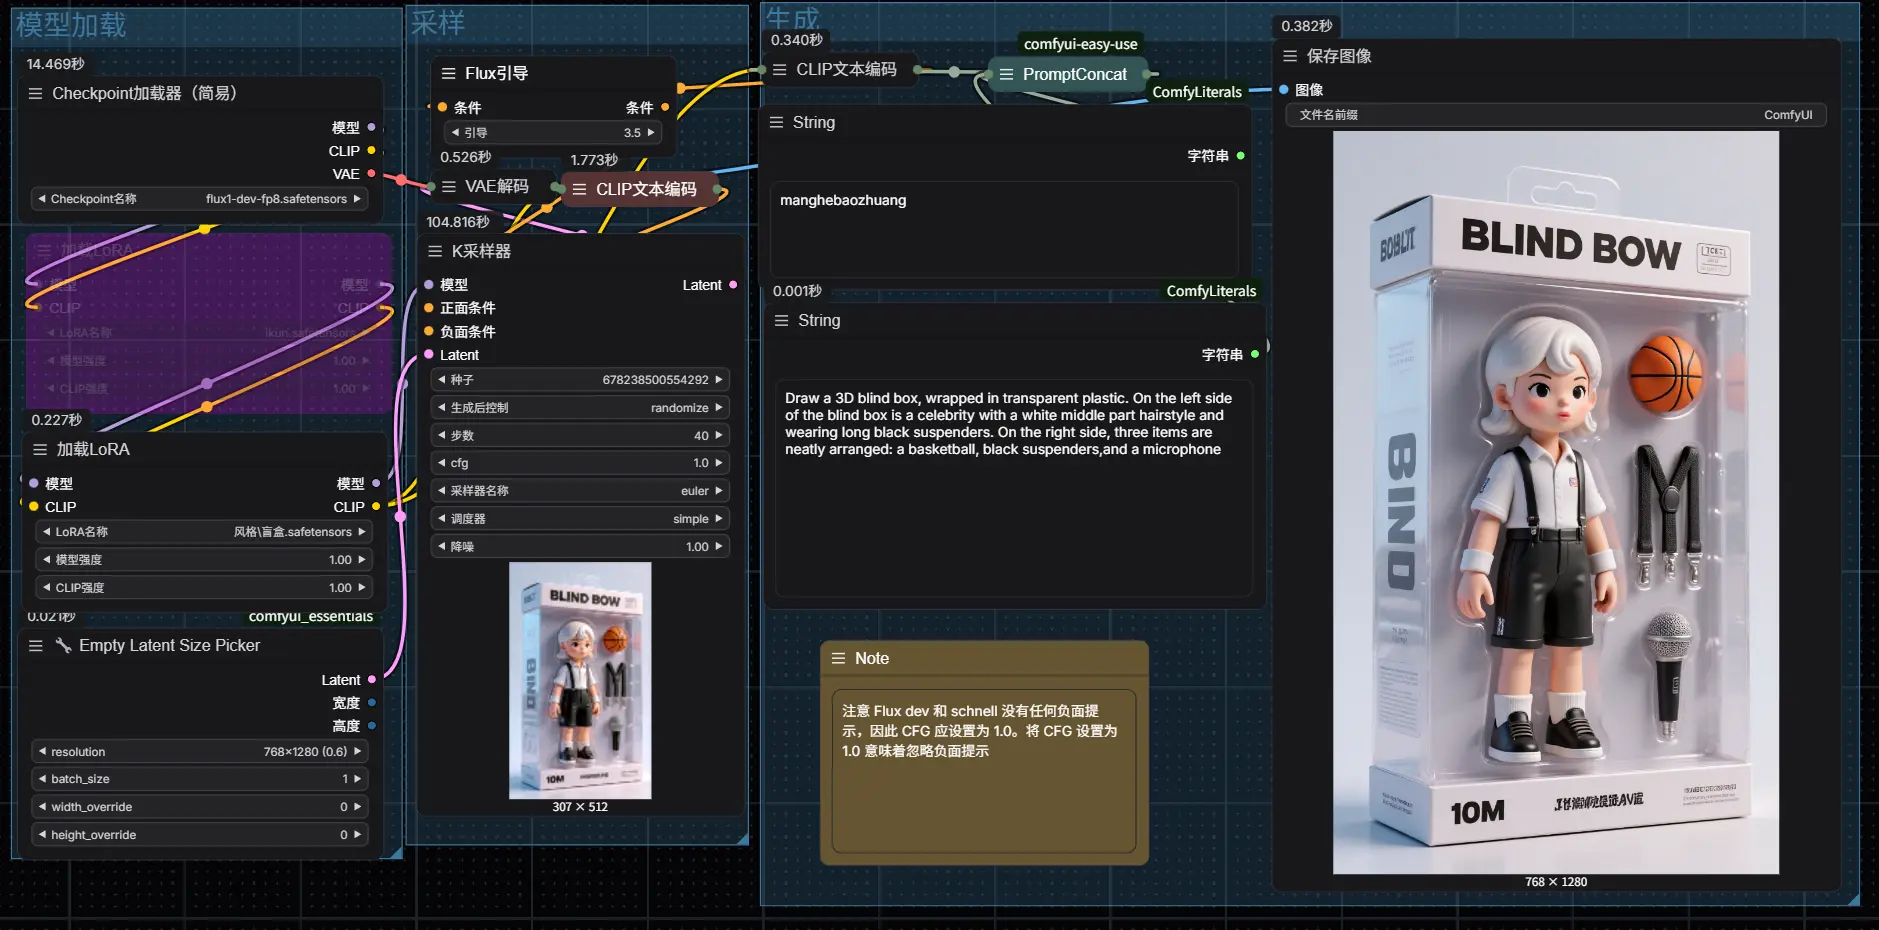Click the PromptConcat node menu icon
Viewport: 1879px width, 930px height.
pyautogui.click(x=1006, y=75)
